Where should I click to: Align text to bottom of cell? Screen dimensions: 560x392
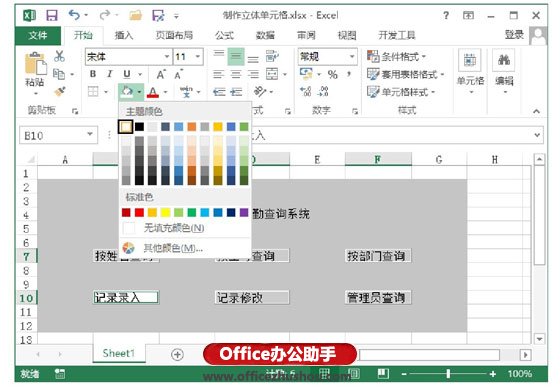pyautogui.click(x=253, y=59)
